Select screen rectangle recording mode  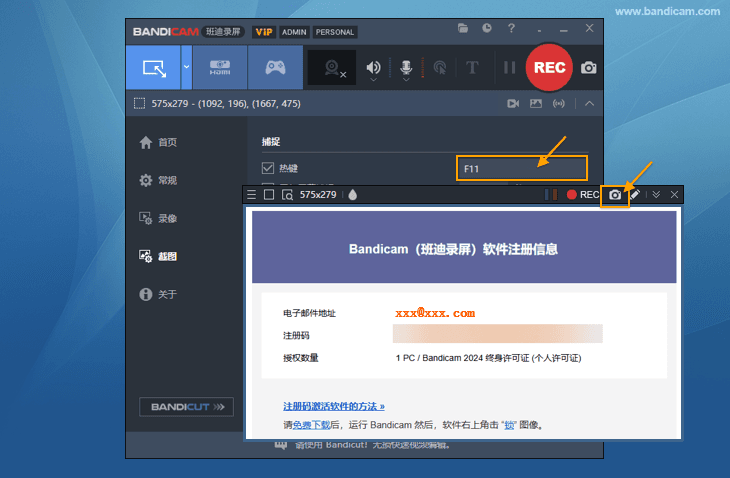pos(153,67)
